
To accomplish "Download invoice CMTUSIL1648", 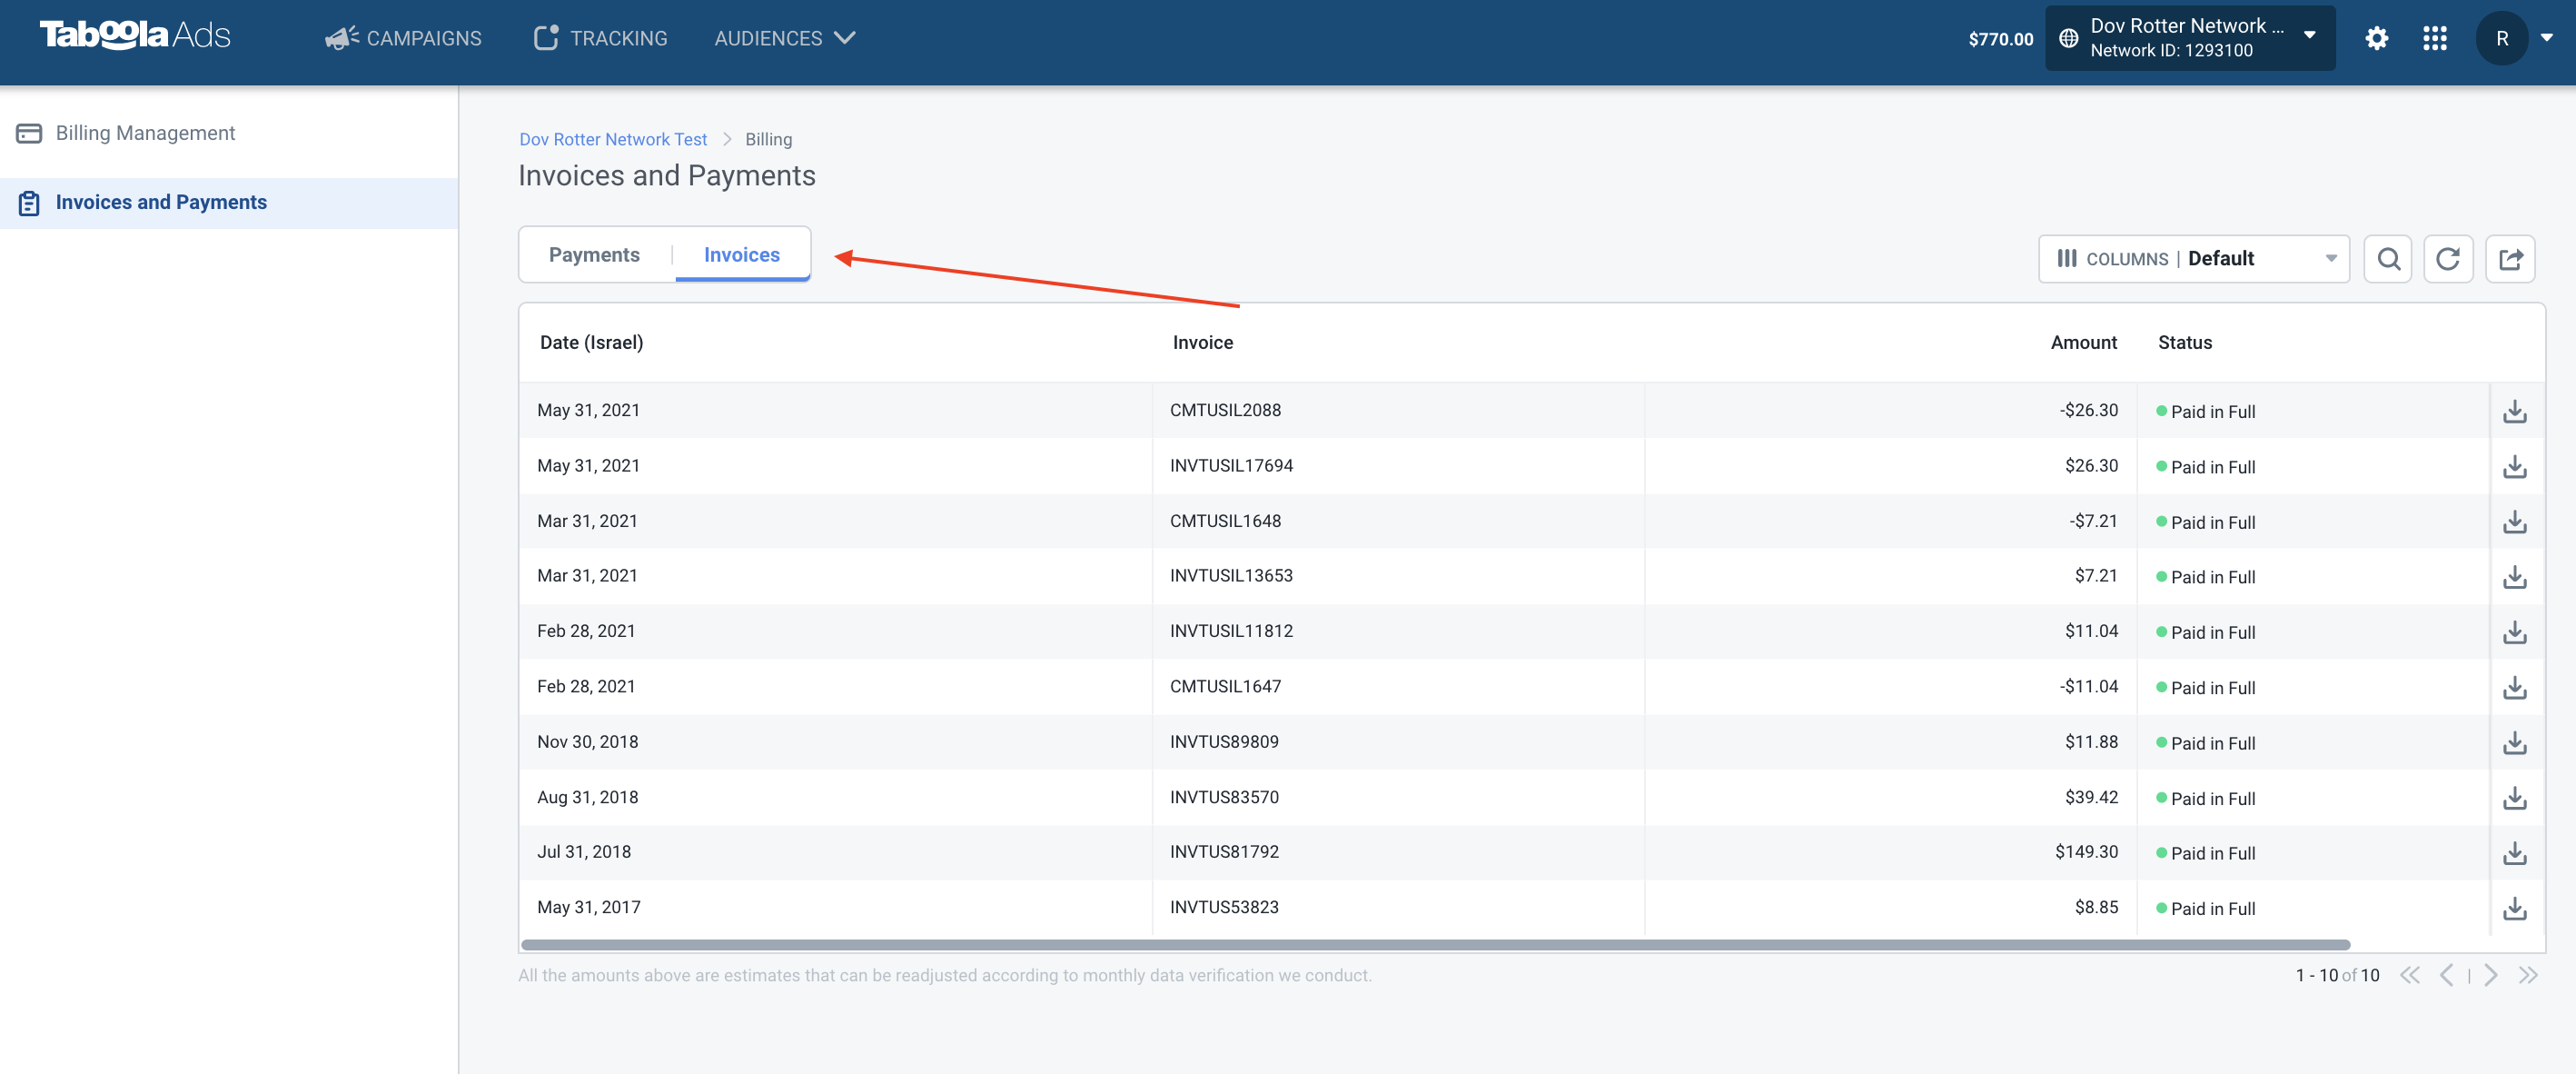I will coord(2515,522).
